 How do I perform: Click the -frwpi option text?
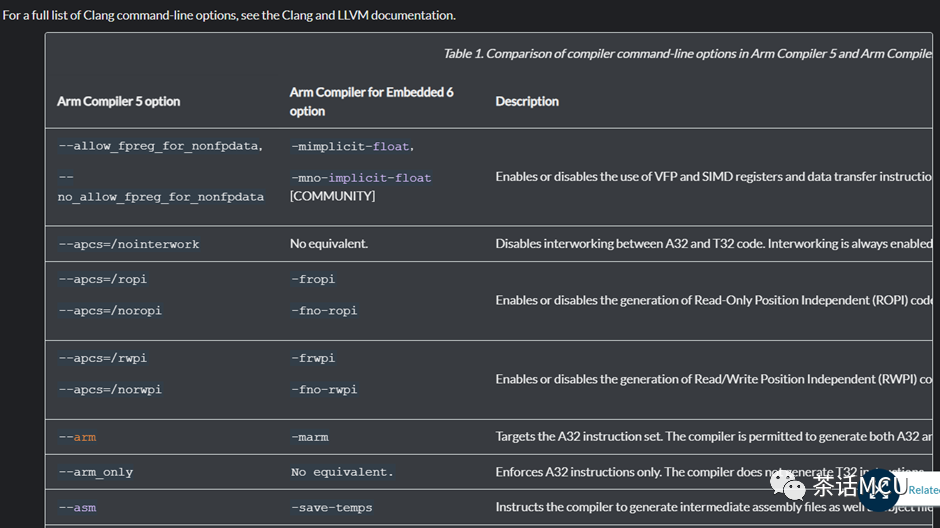312,358
